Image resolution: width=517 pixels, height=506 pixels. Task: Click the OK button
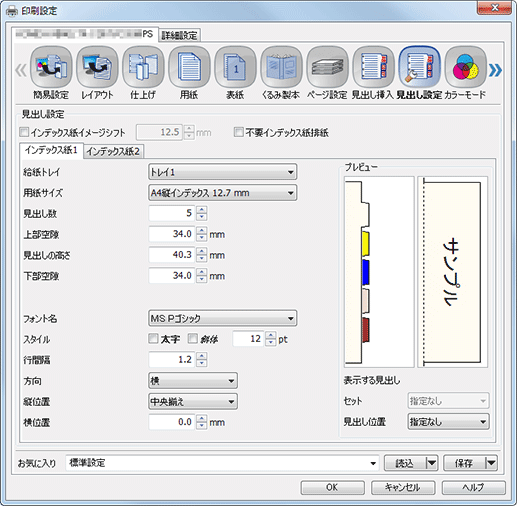tap(332, 487)
